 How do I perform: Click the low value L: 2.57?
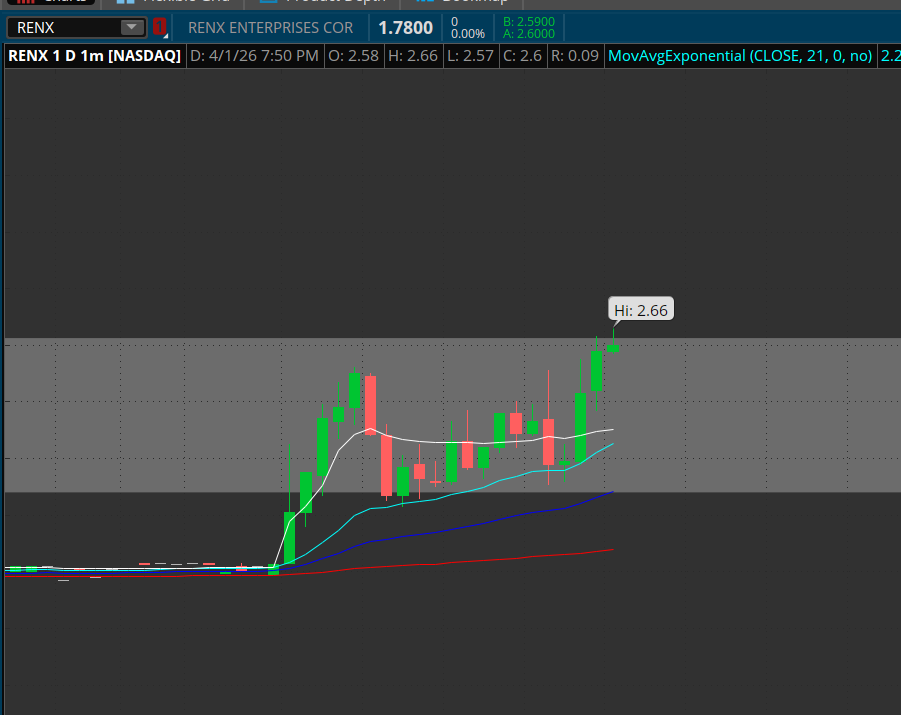470,56
